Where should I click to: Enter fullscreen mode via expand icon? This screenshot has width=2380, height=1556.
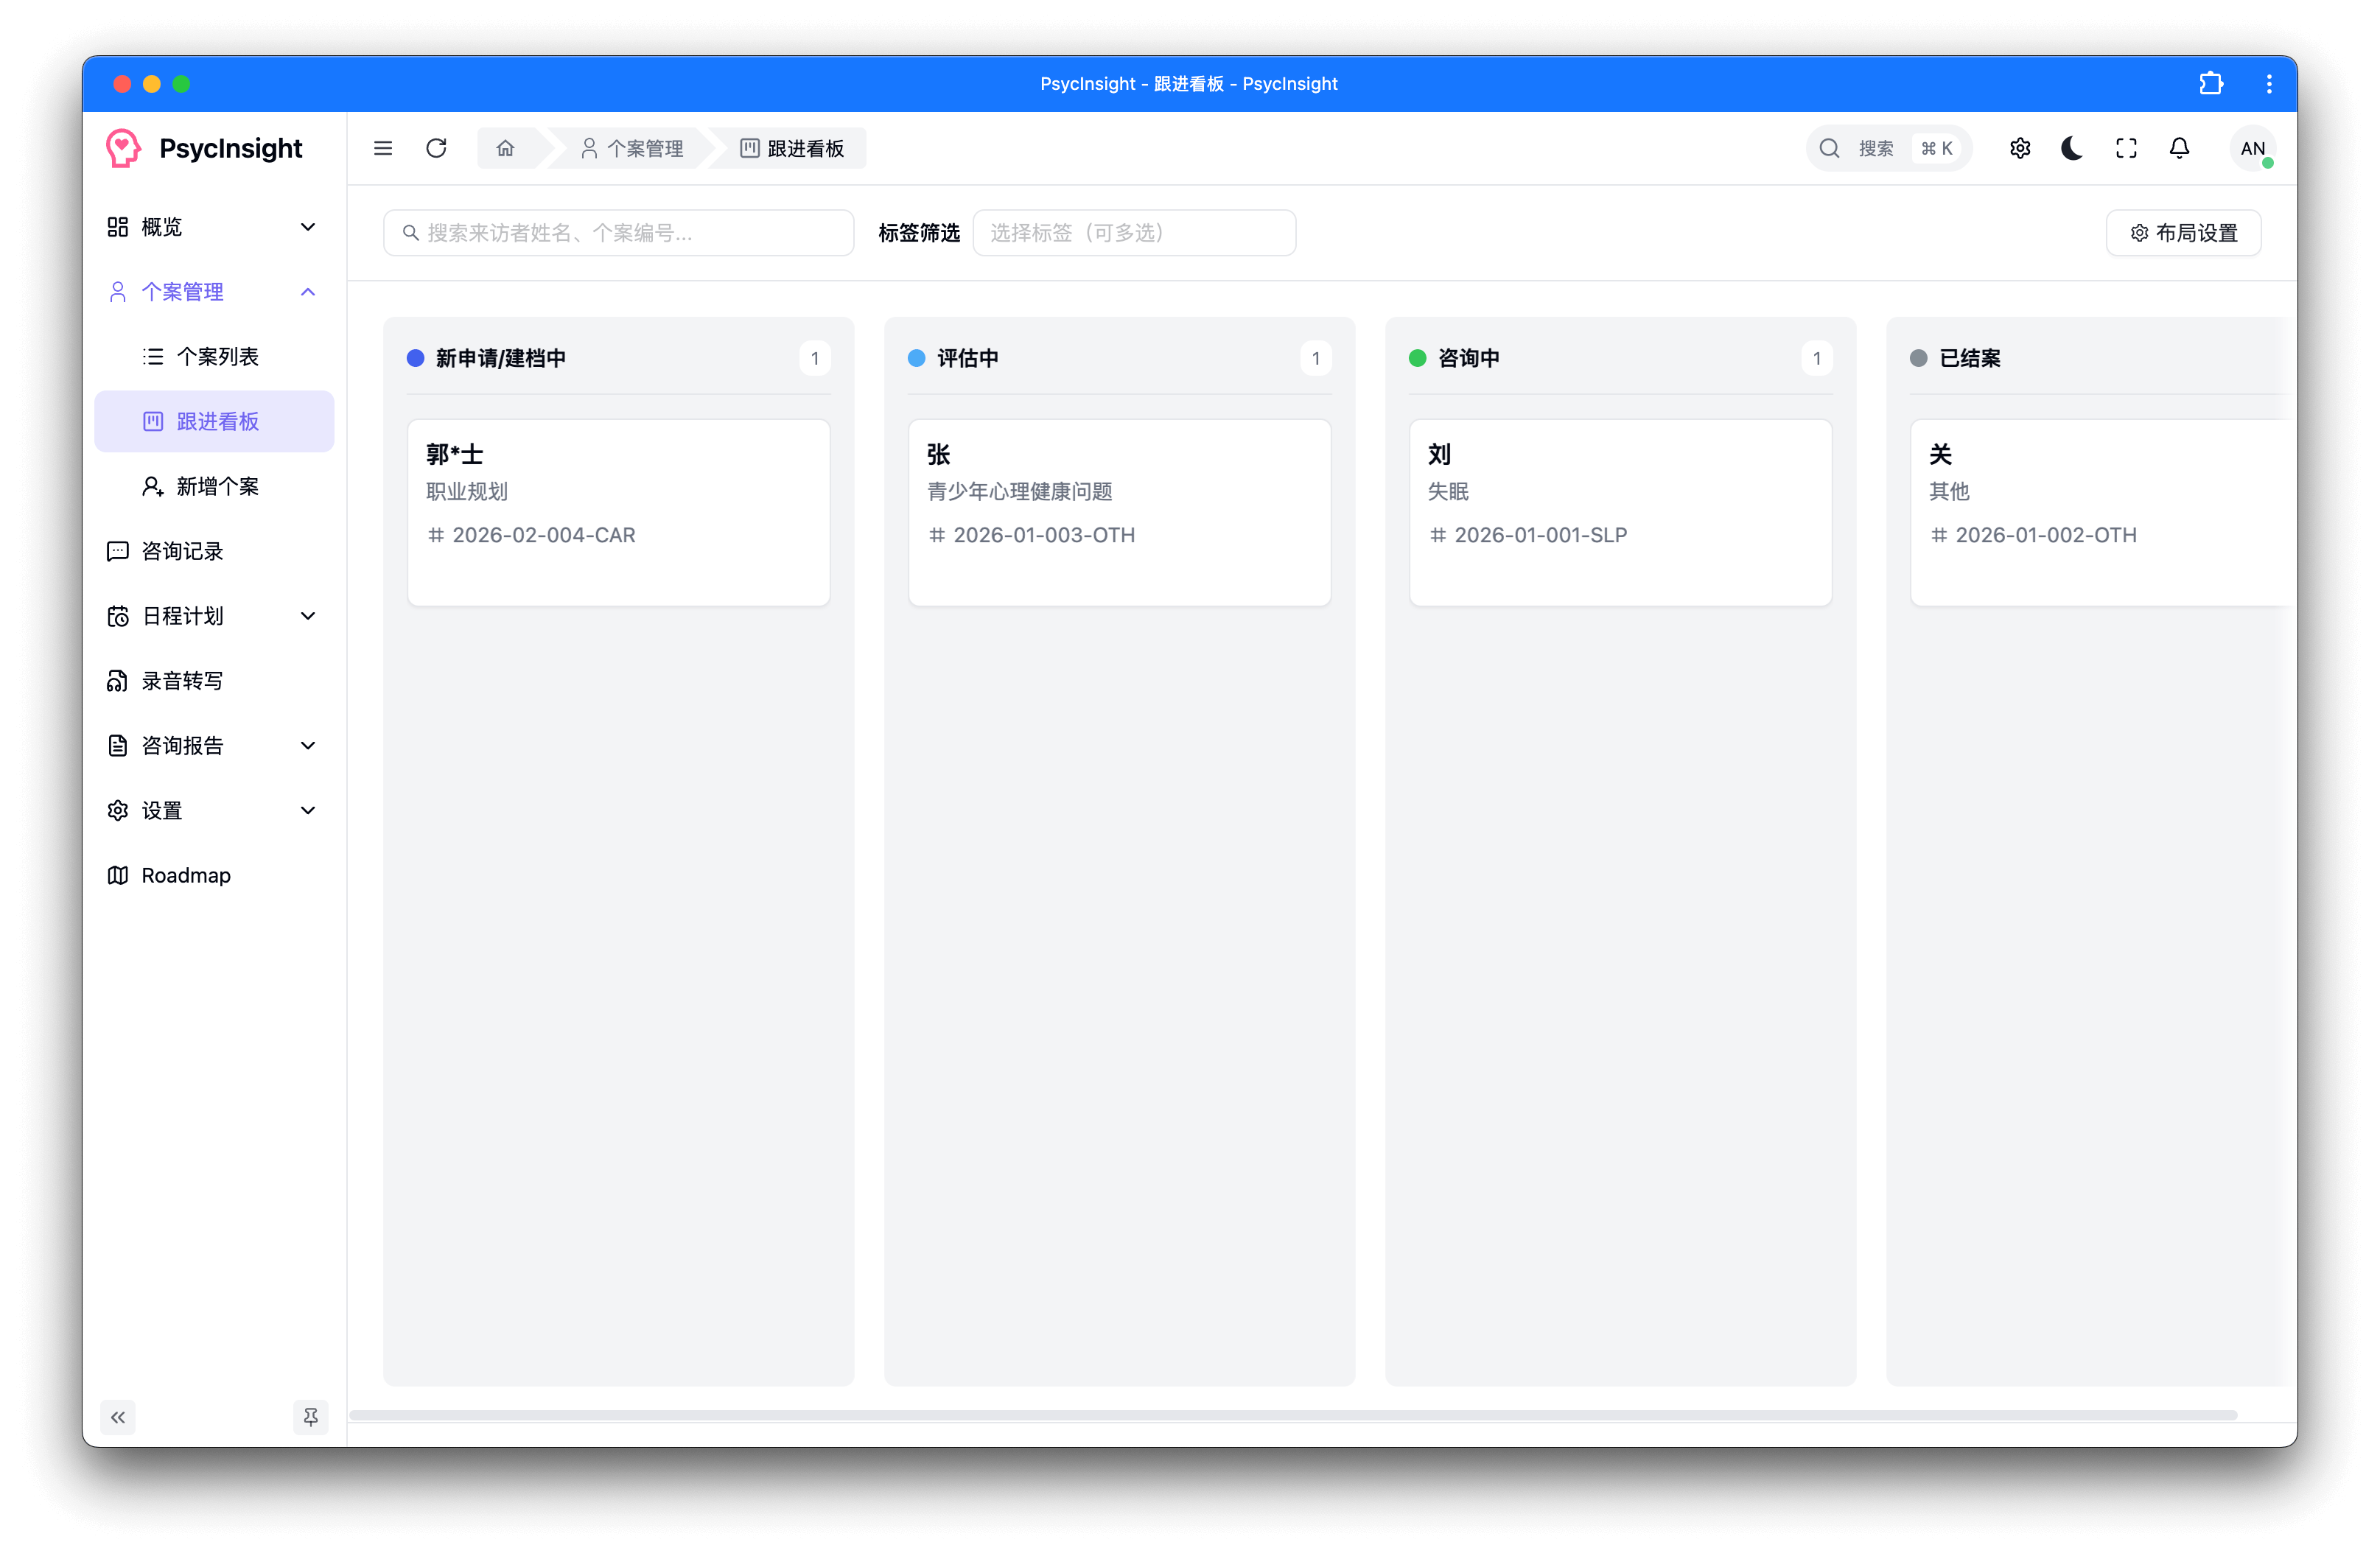[2126, 148]
